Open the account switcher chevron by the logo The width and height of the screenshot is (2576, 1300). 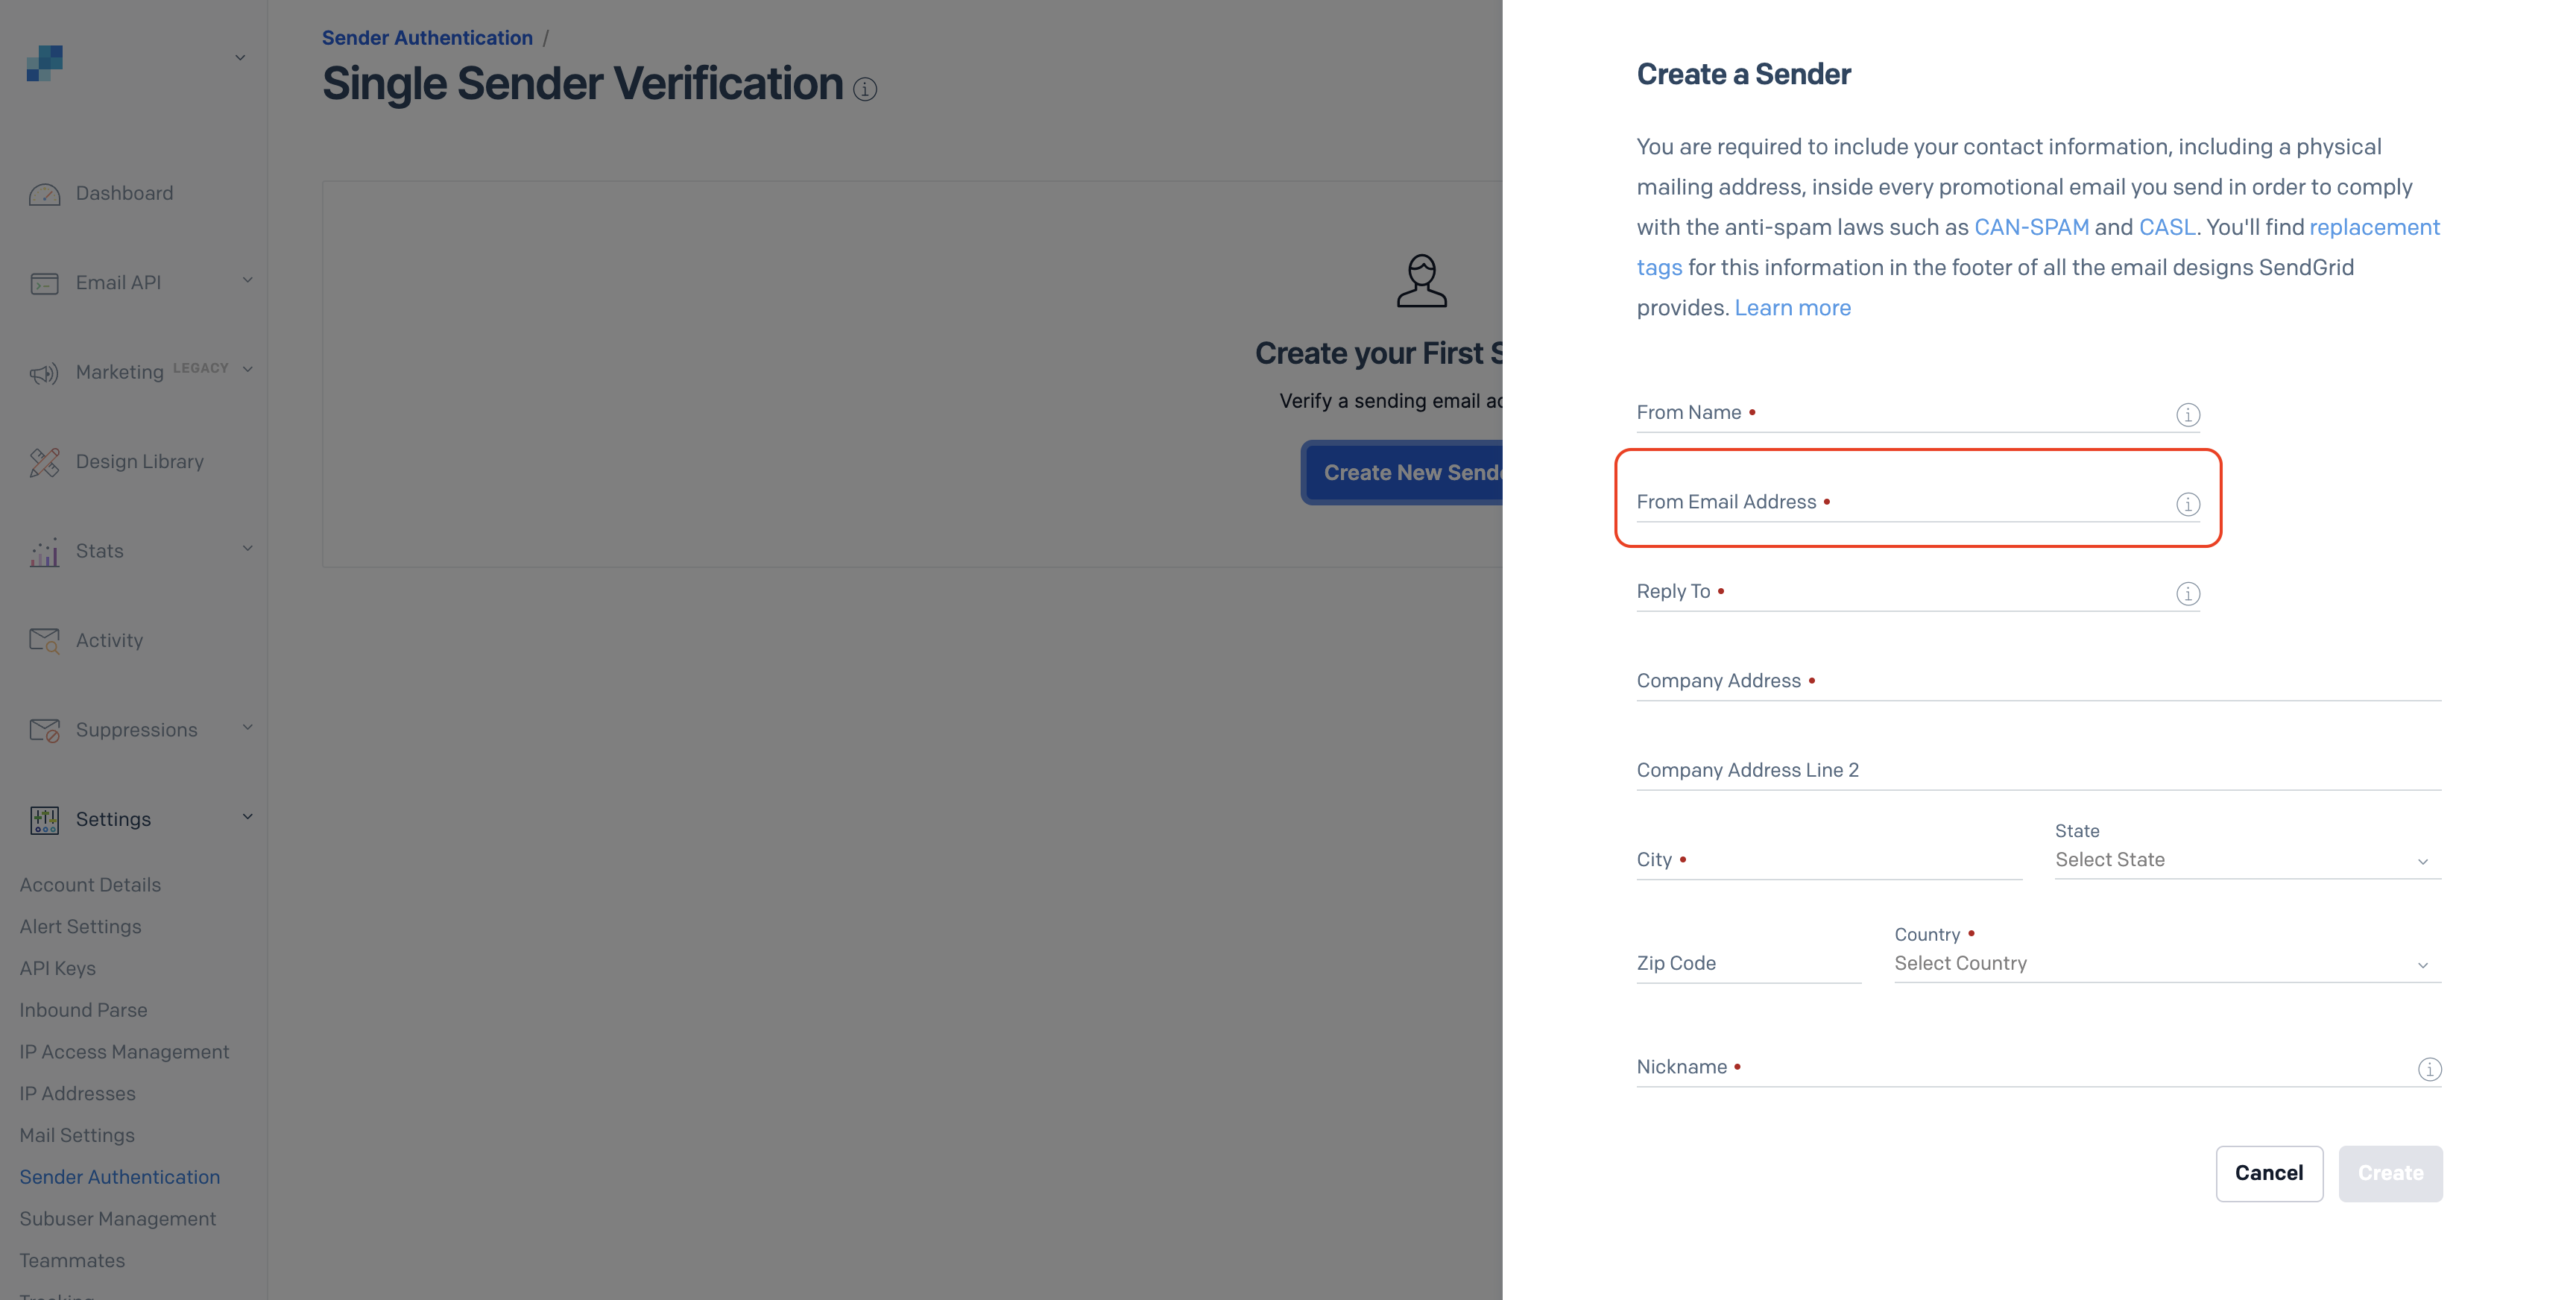pos(240,58)
